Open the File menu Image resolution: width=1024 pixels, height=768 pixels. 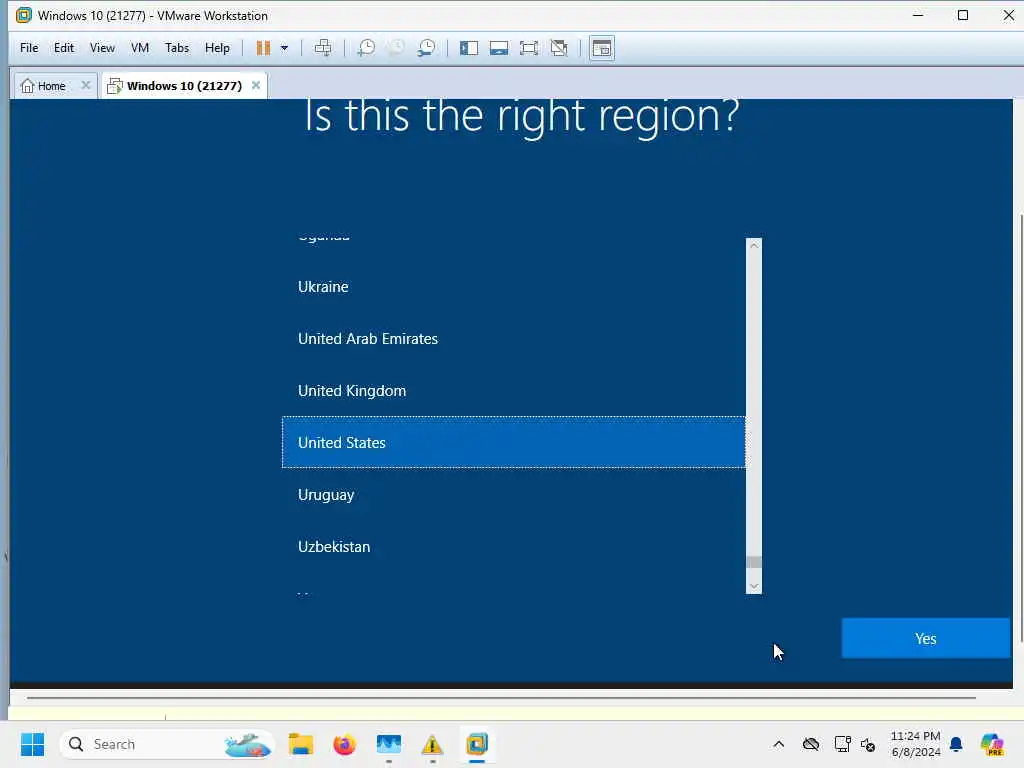29,48
